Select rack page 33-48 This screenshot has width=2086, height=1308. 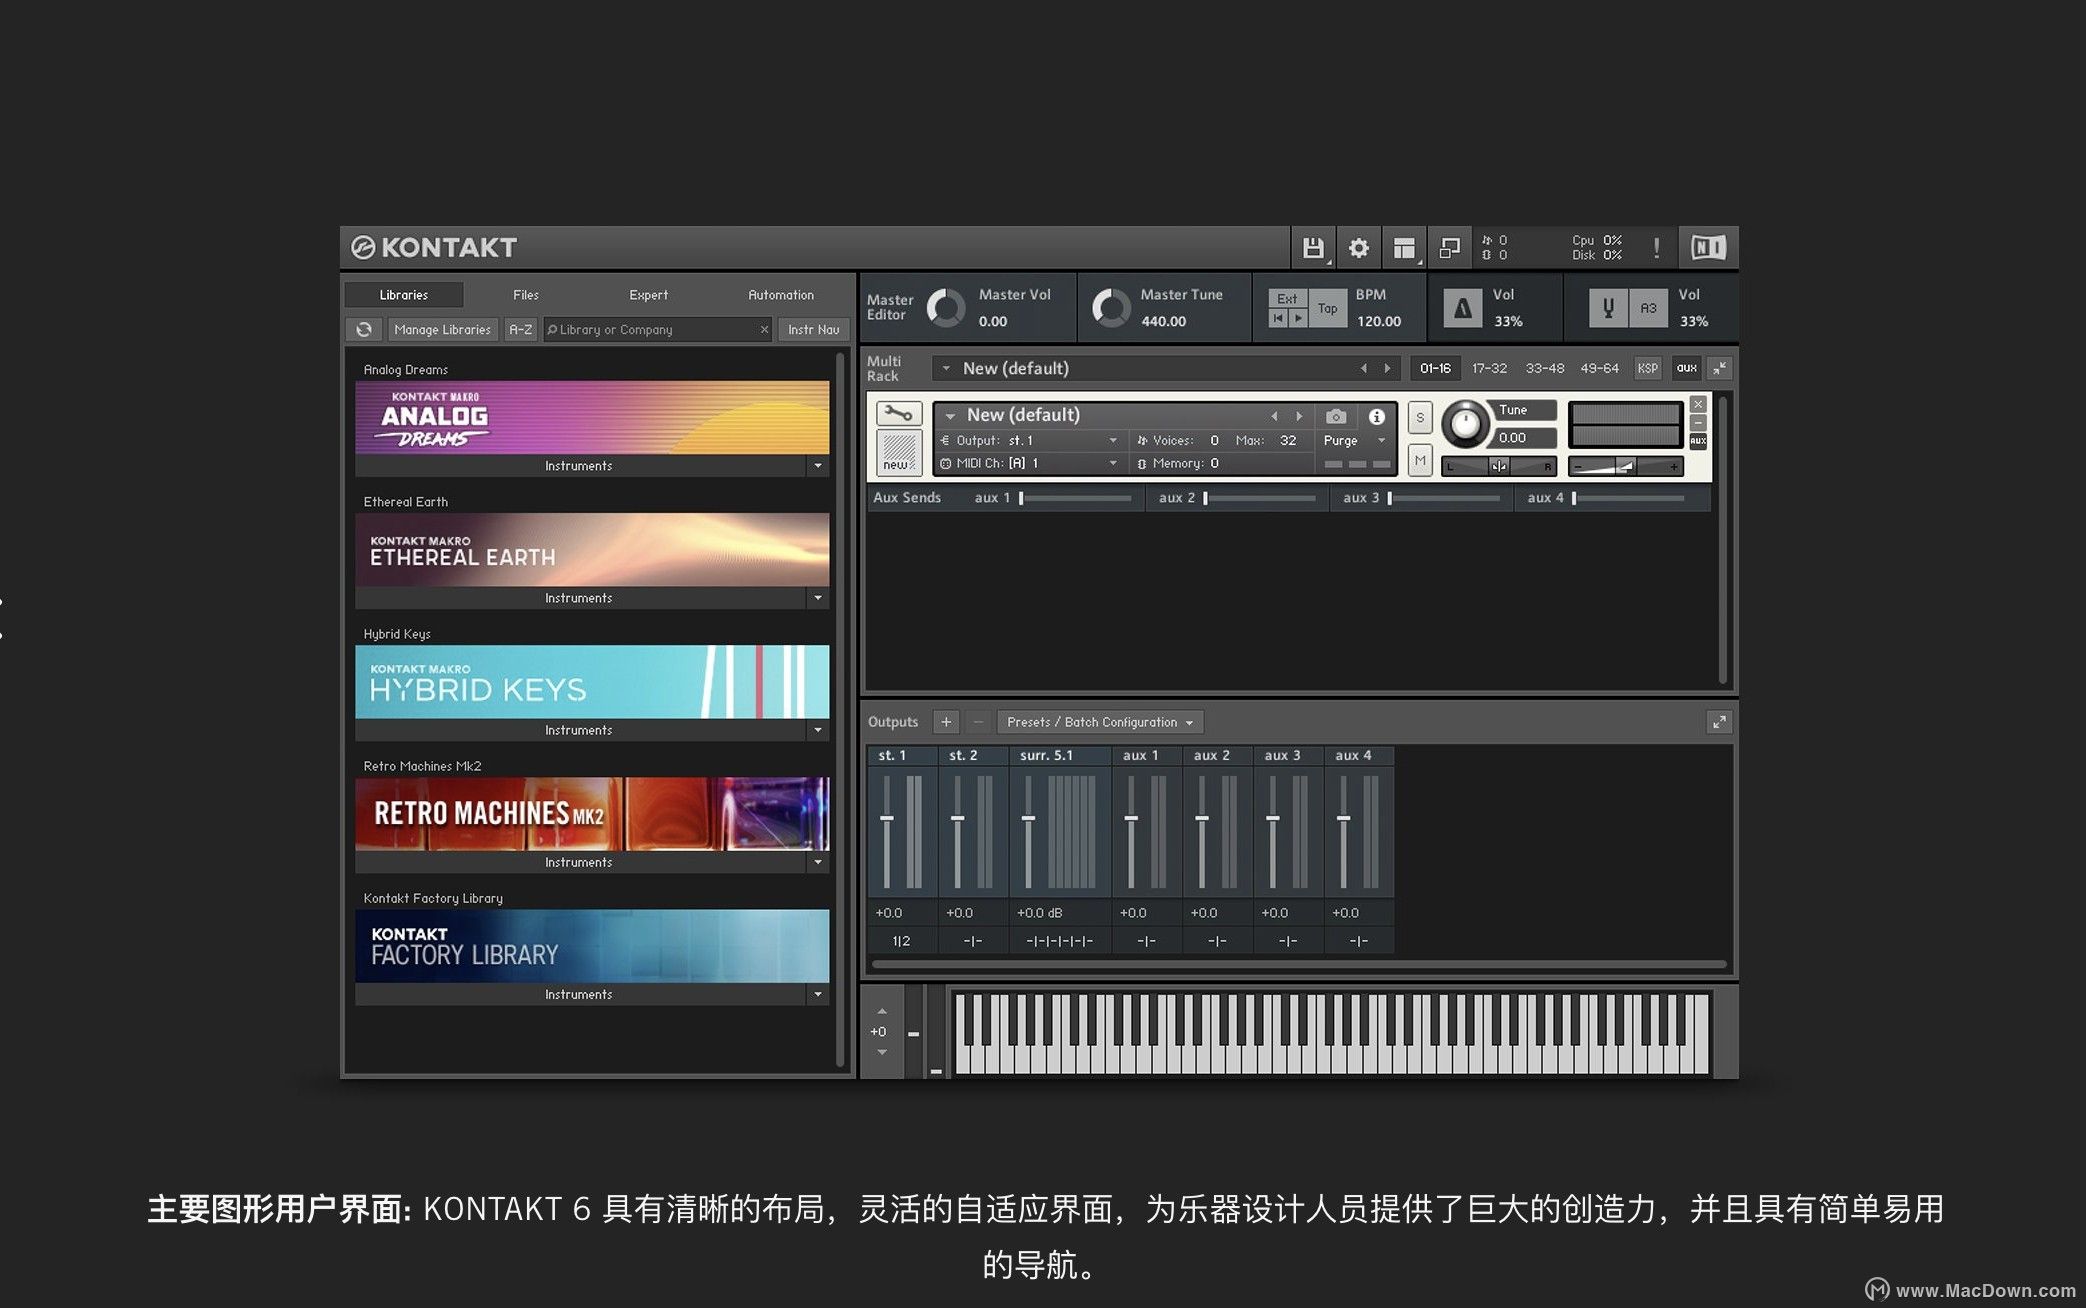pos(1544,368)
